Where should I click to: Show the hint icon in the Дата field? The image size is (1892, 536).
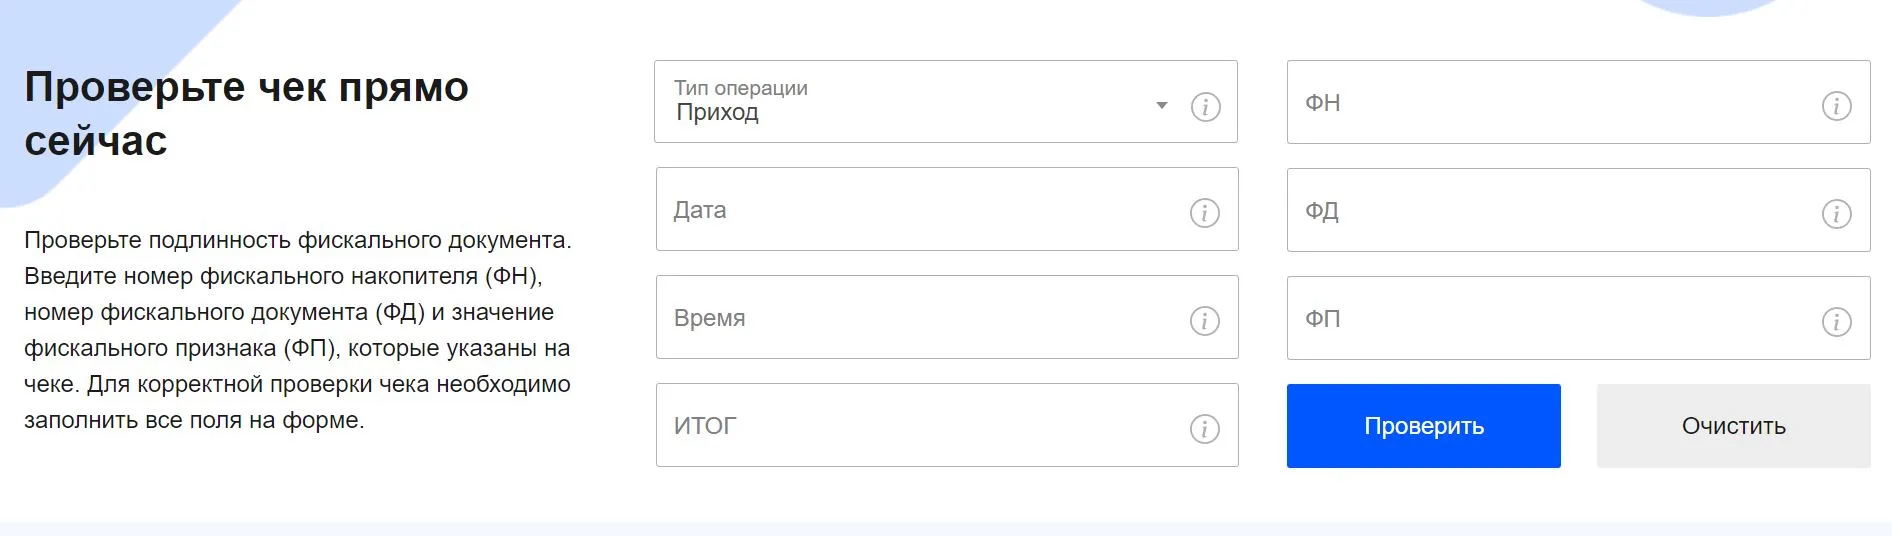[x=1204, y=213]
